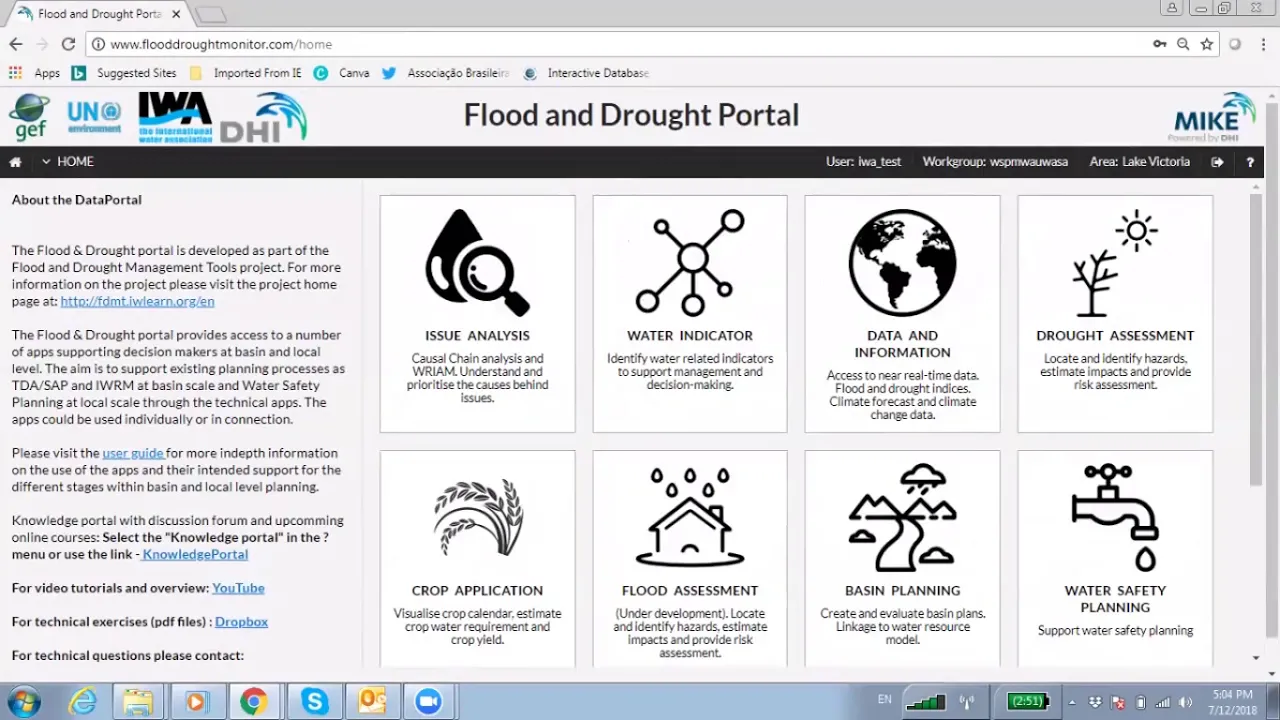Click the BASIN PLANNING title
The image size is (1280, 720).
pyautogui.click(x=902, y=591)
